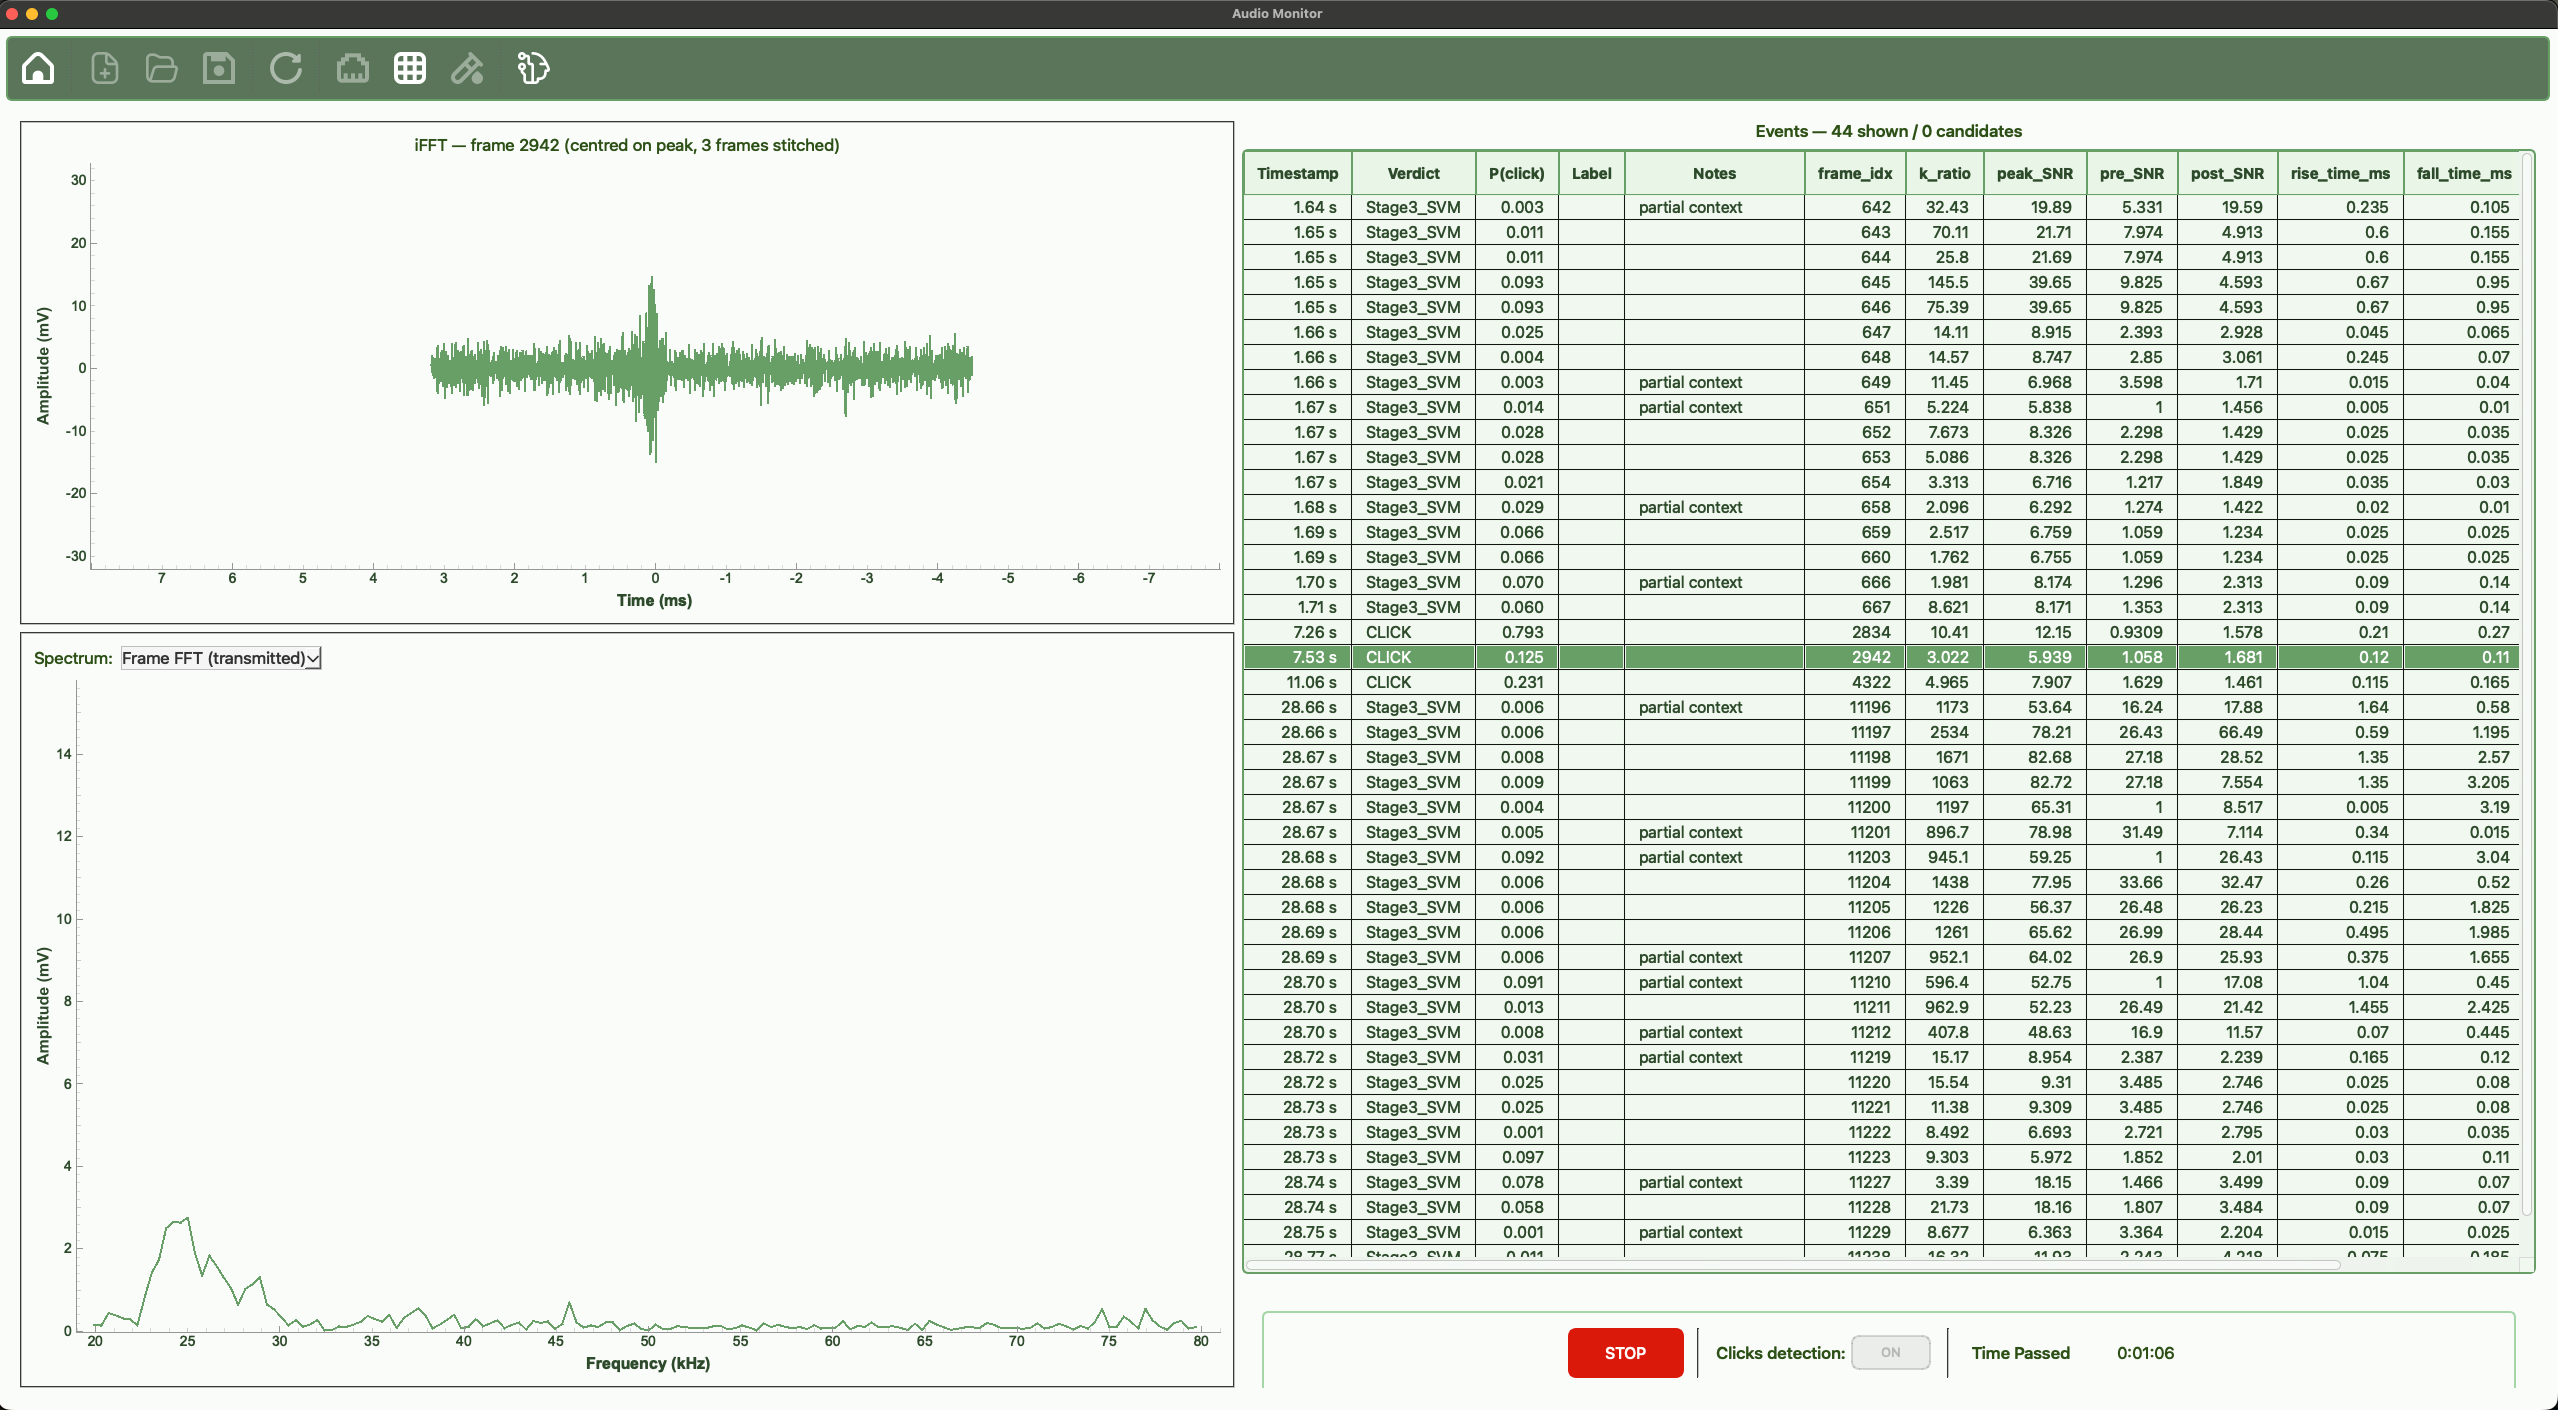The width and height of the screenshot is (2558, 1410).
Task: Open the Ethernet port connection icon
Action: (352, 68)
